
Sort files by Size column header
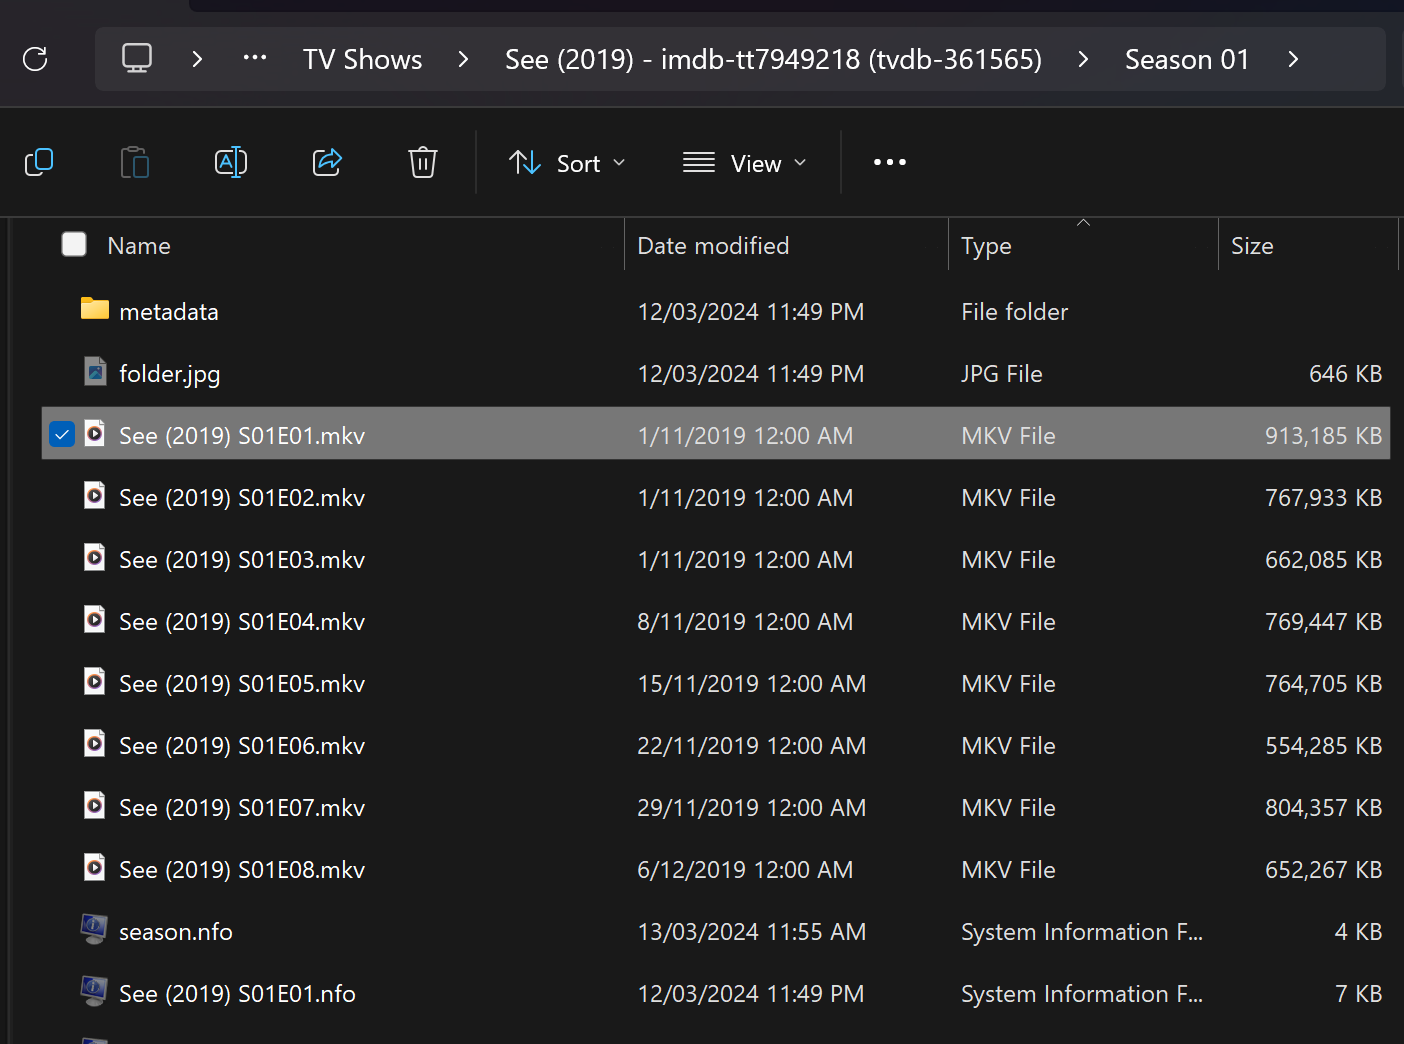tap(1252, 246)
